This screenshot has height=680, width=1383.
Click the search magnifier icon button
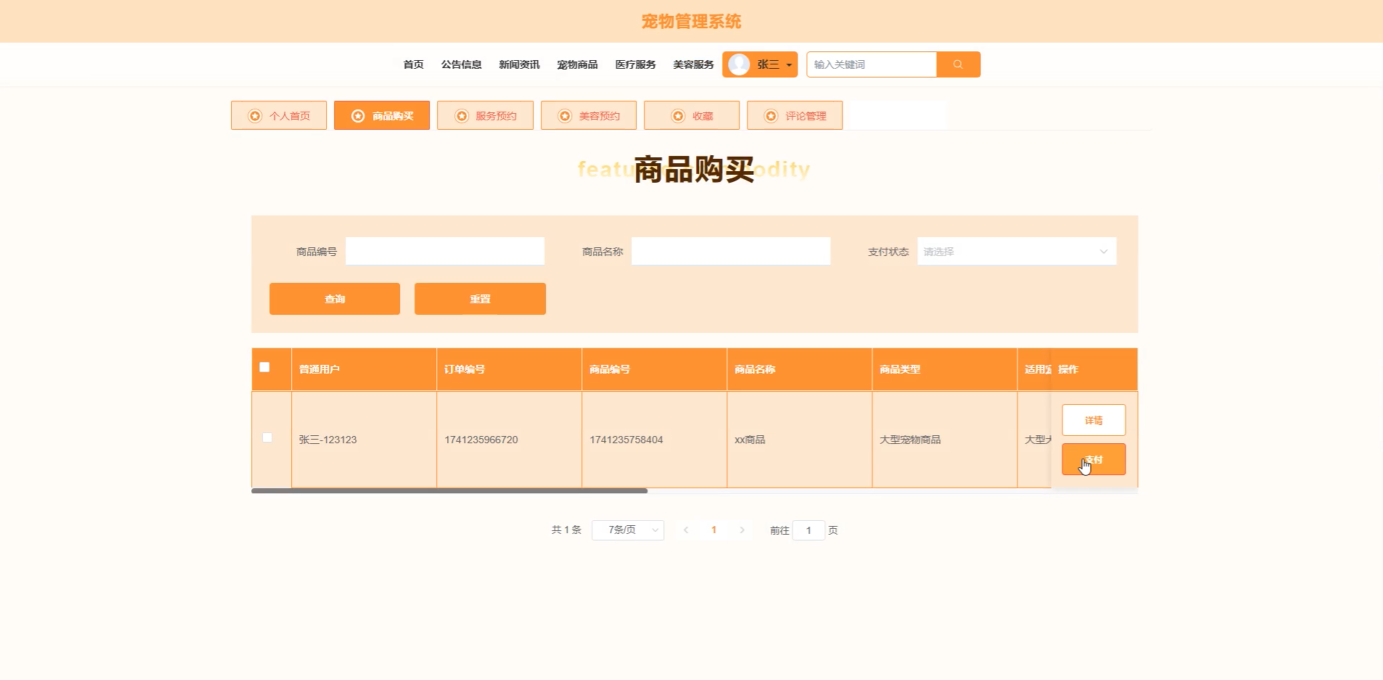point(958,64)
